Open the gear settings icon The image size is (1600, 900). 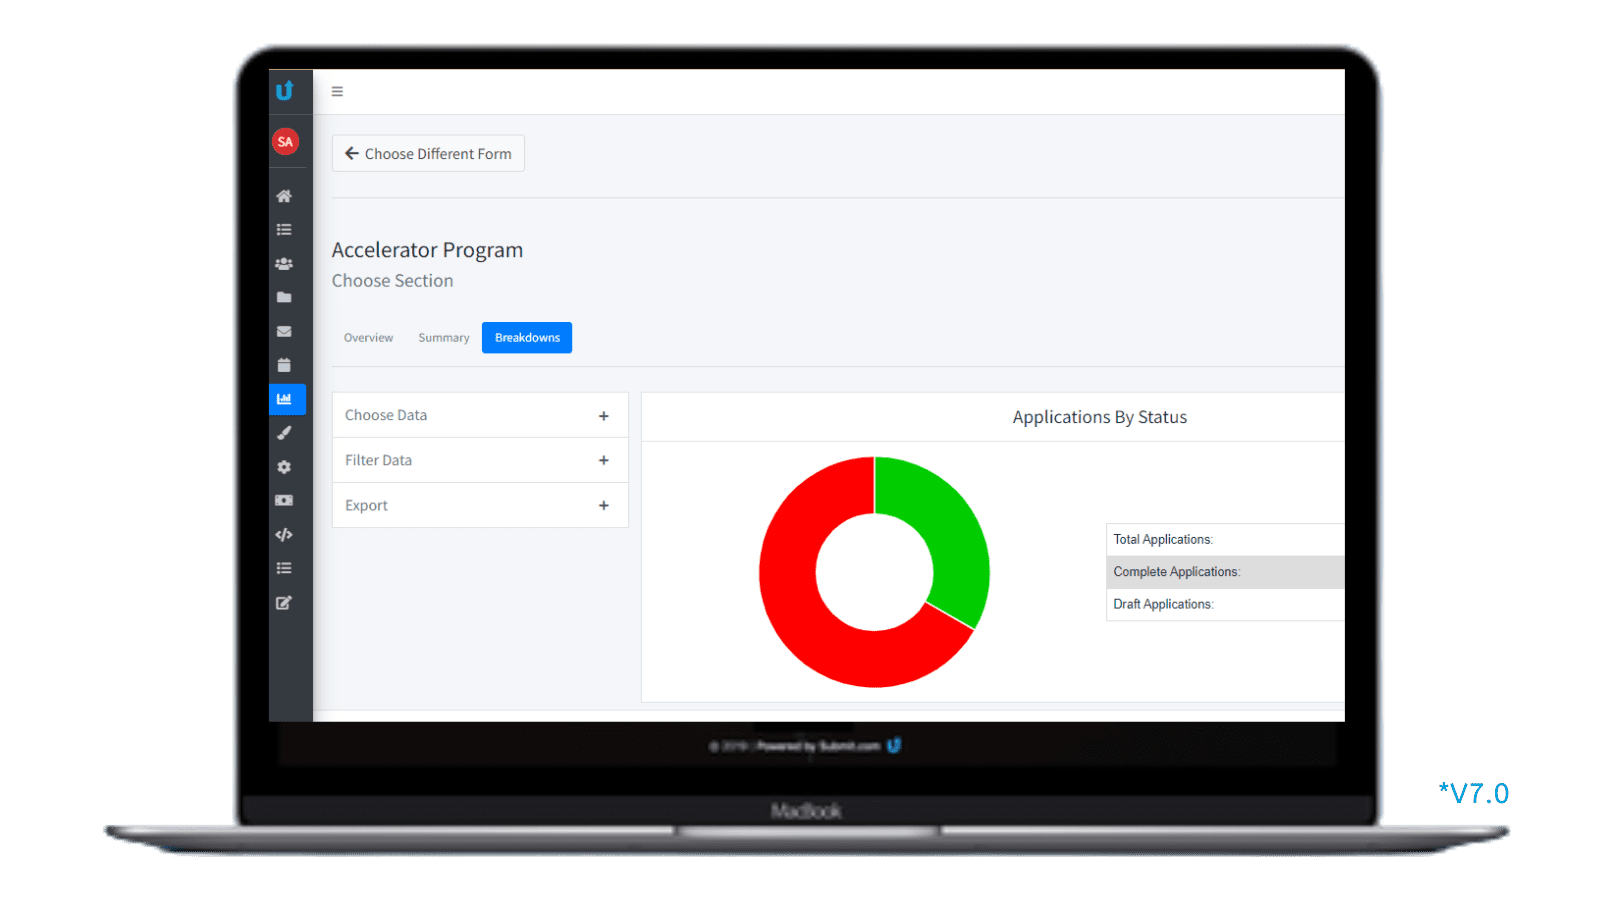pyautogui.click(x=284, y=467)
